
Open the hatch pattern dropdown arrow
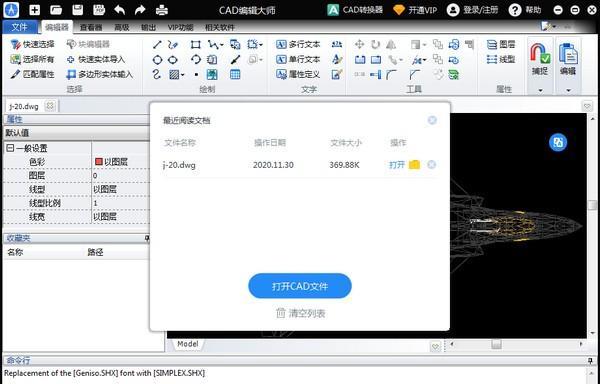[182, 75]
